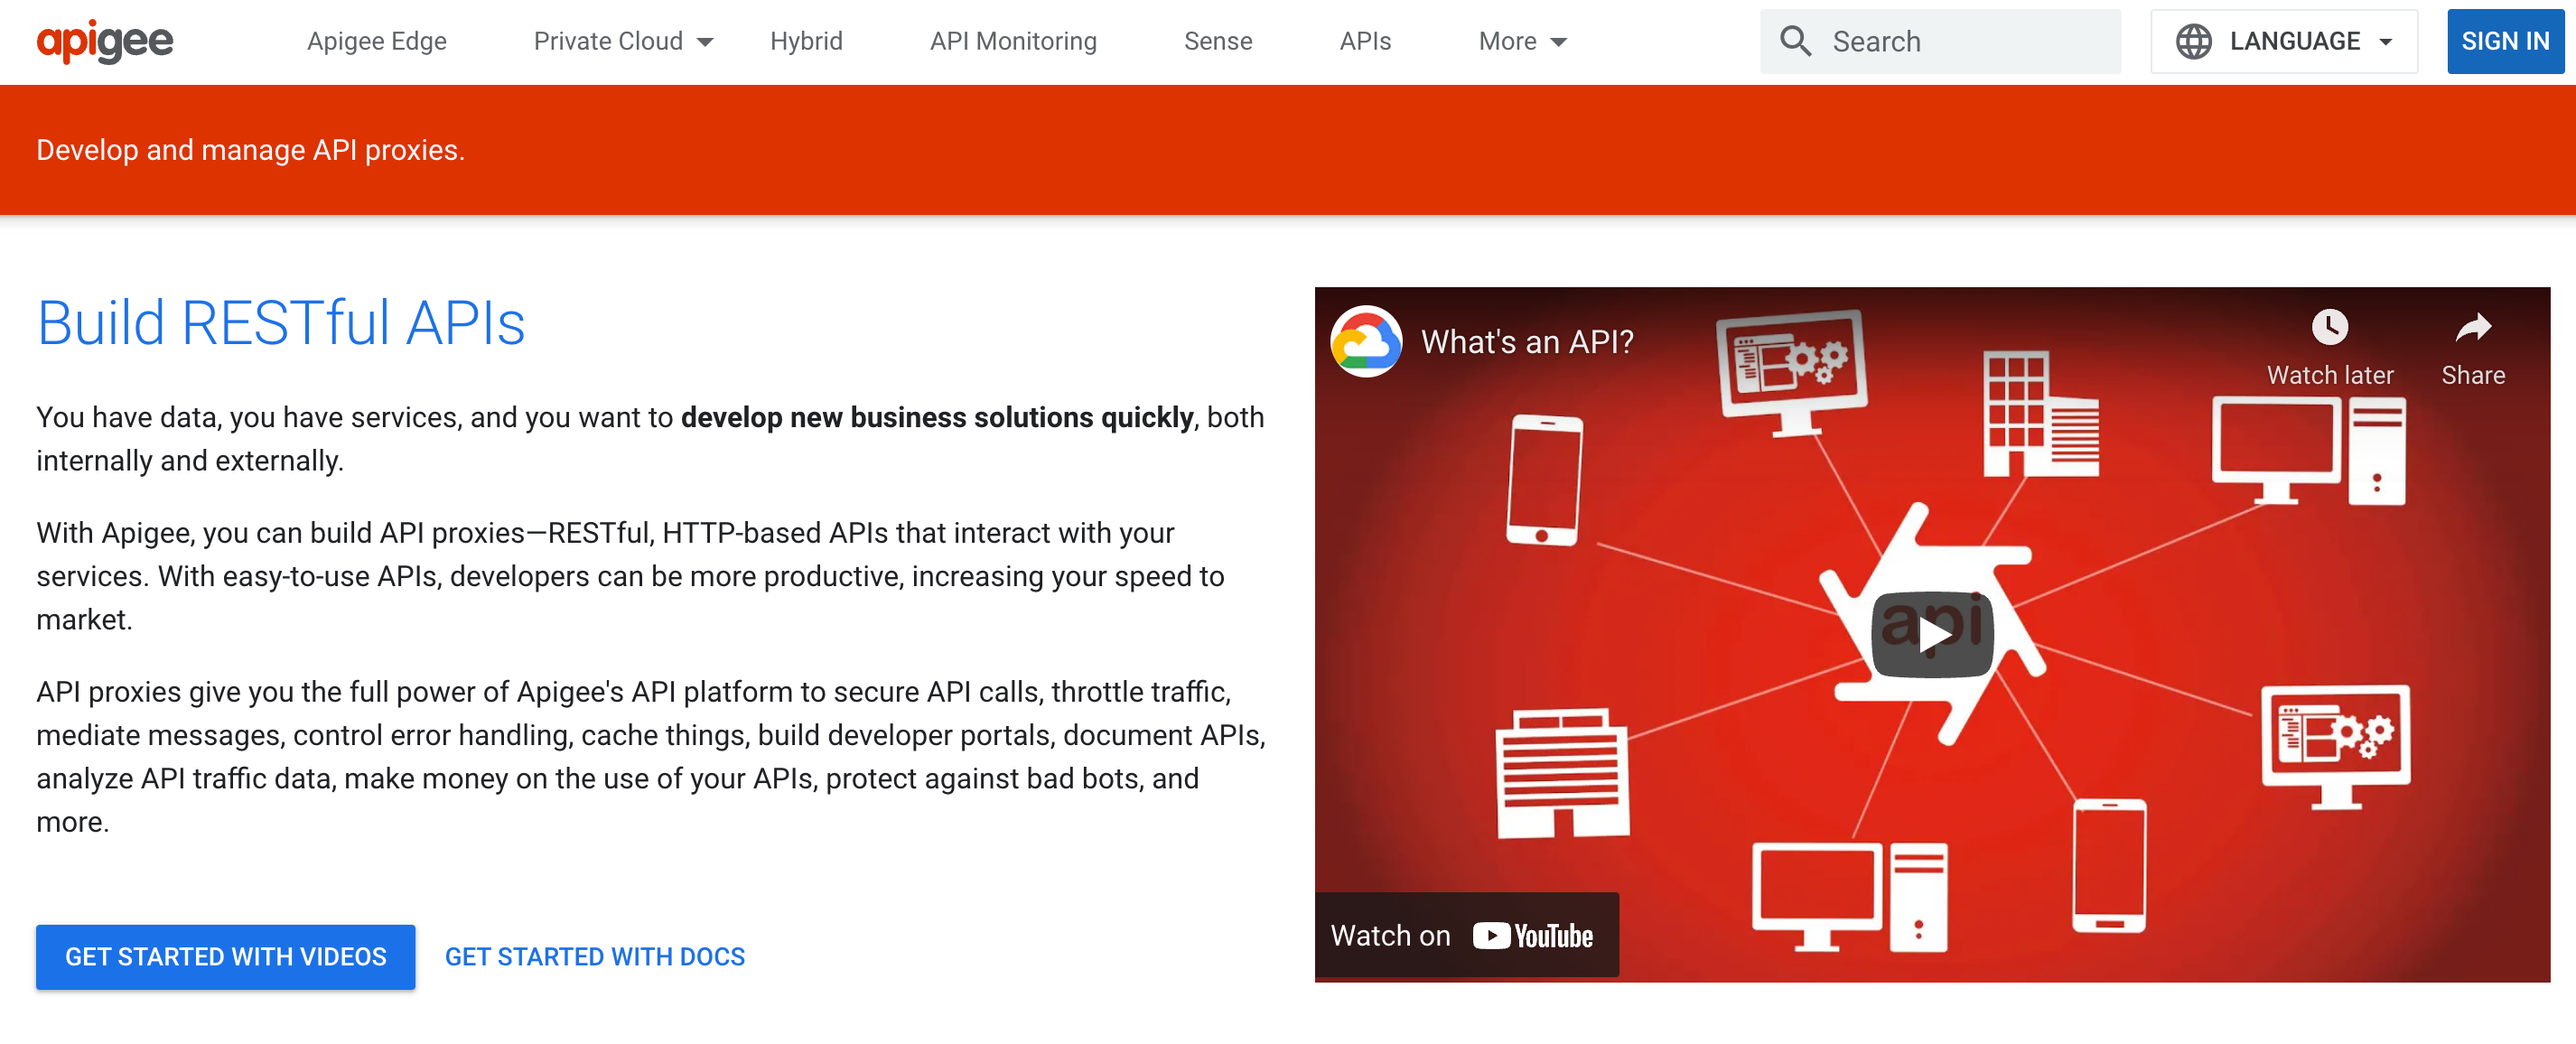Click the Google Cloud logo in video

(1367, 340)
